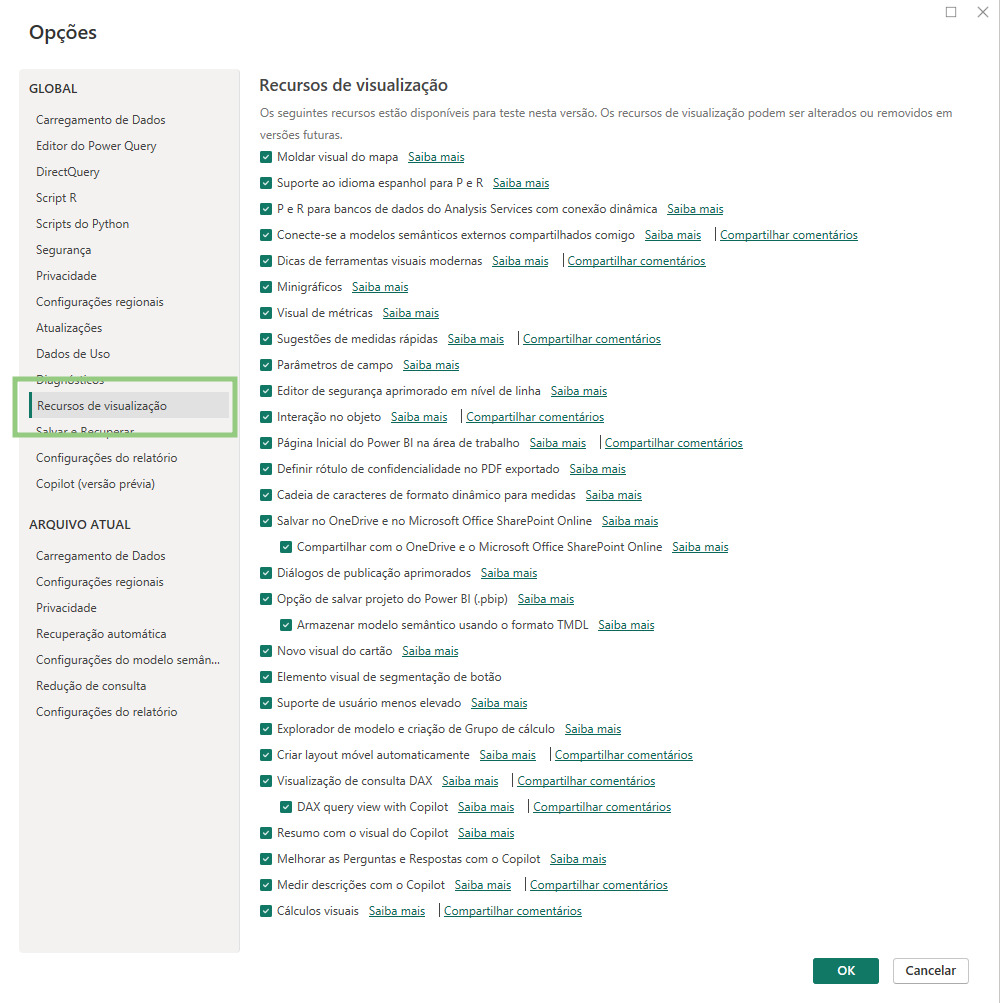Select Recuperação automática in sidebar

[x=101, y=634]
